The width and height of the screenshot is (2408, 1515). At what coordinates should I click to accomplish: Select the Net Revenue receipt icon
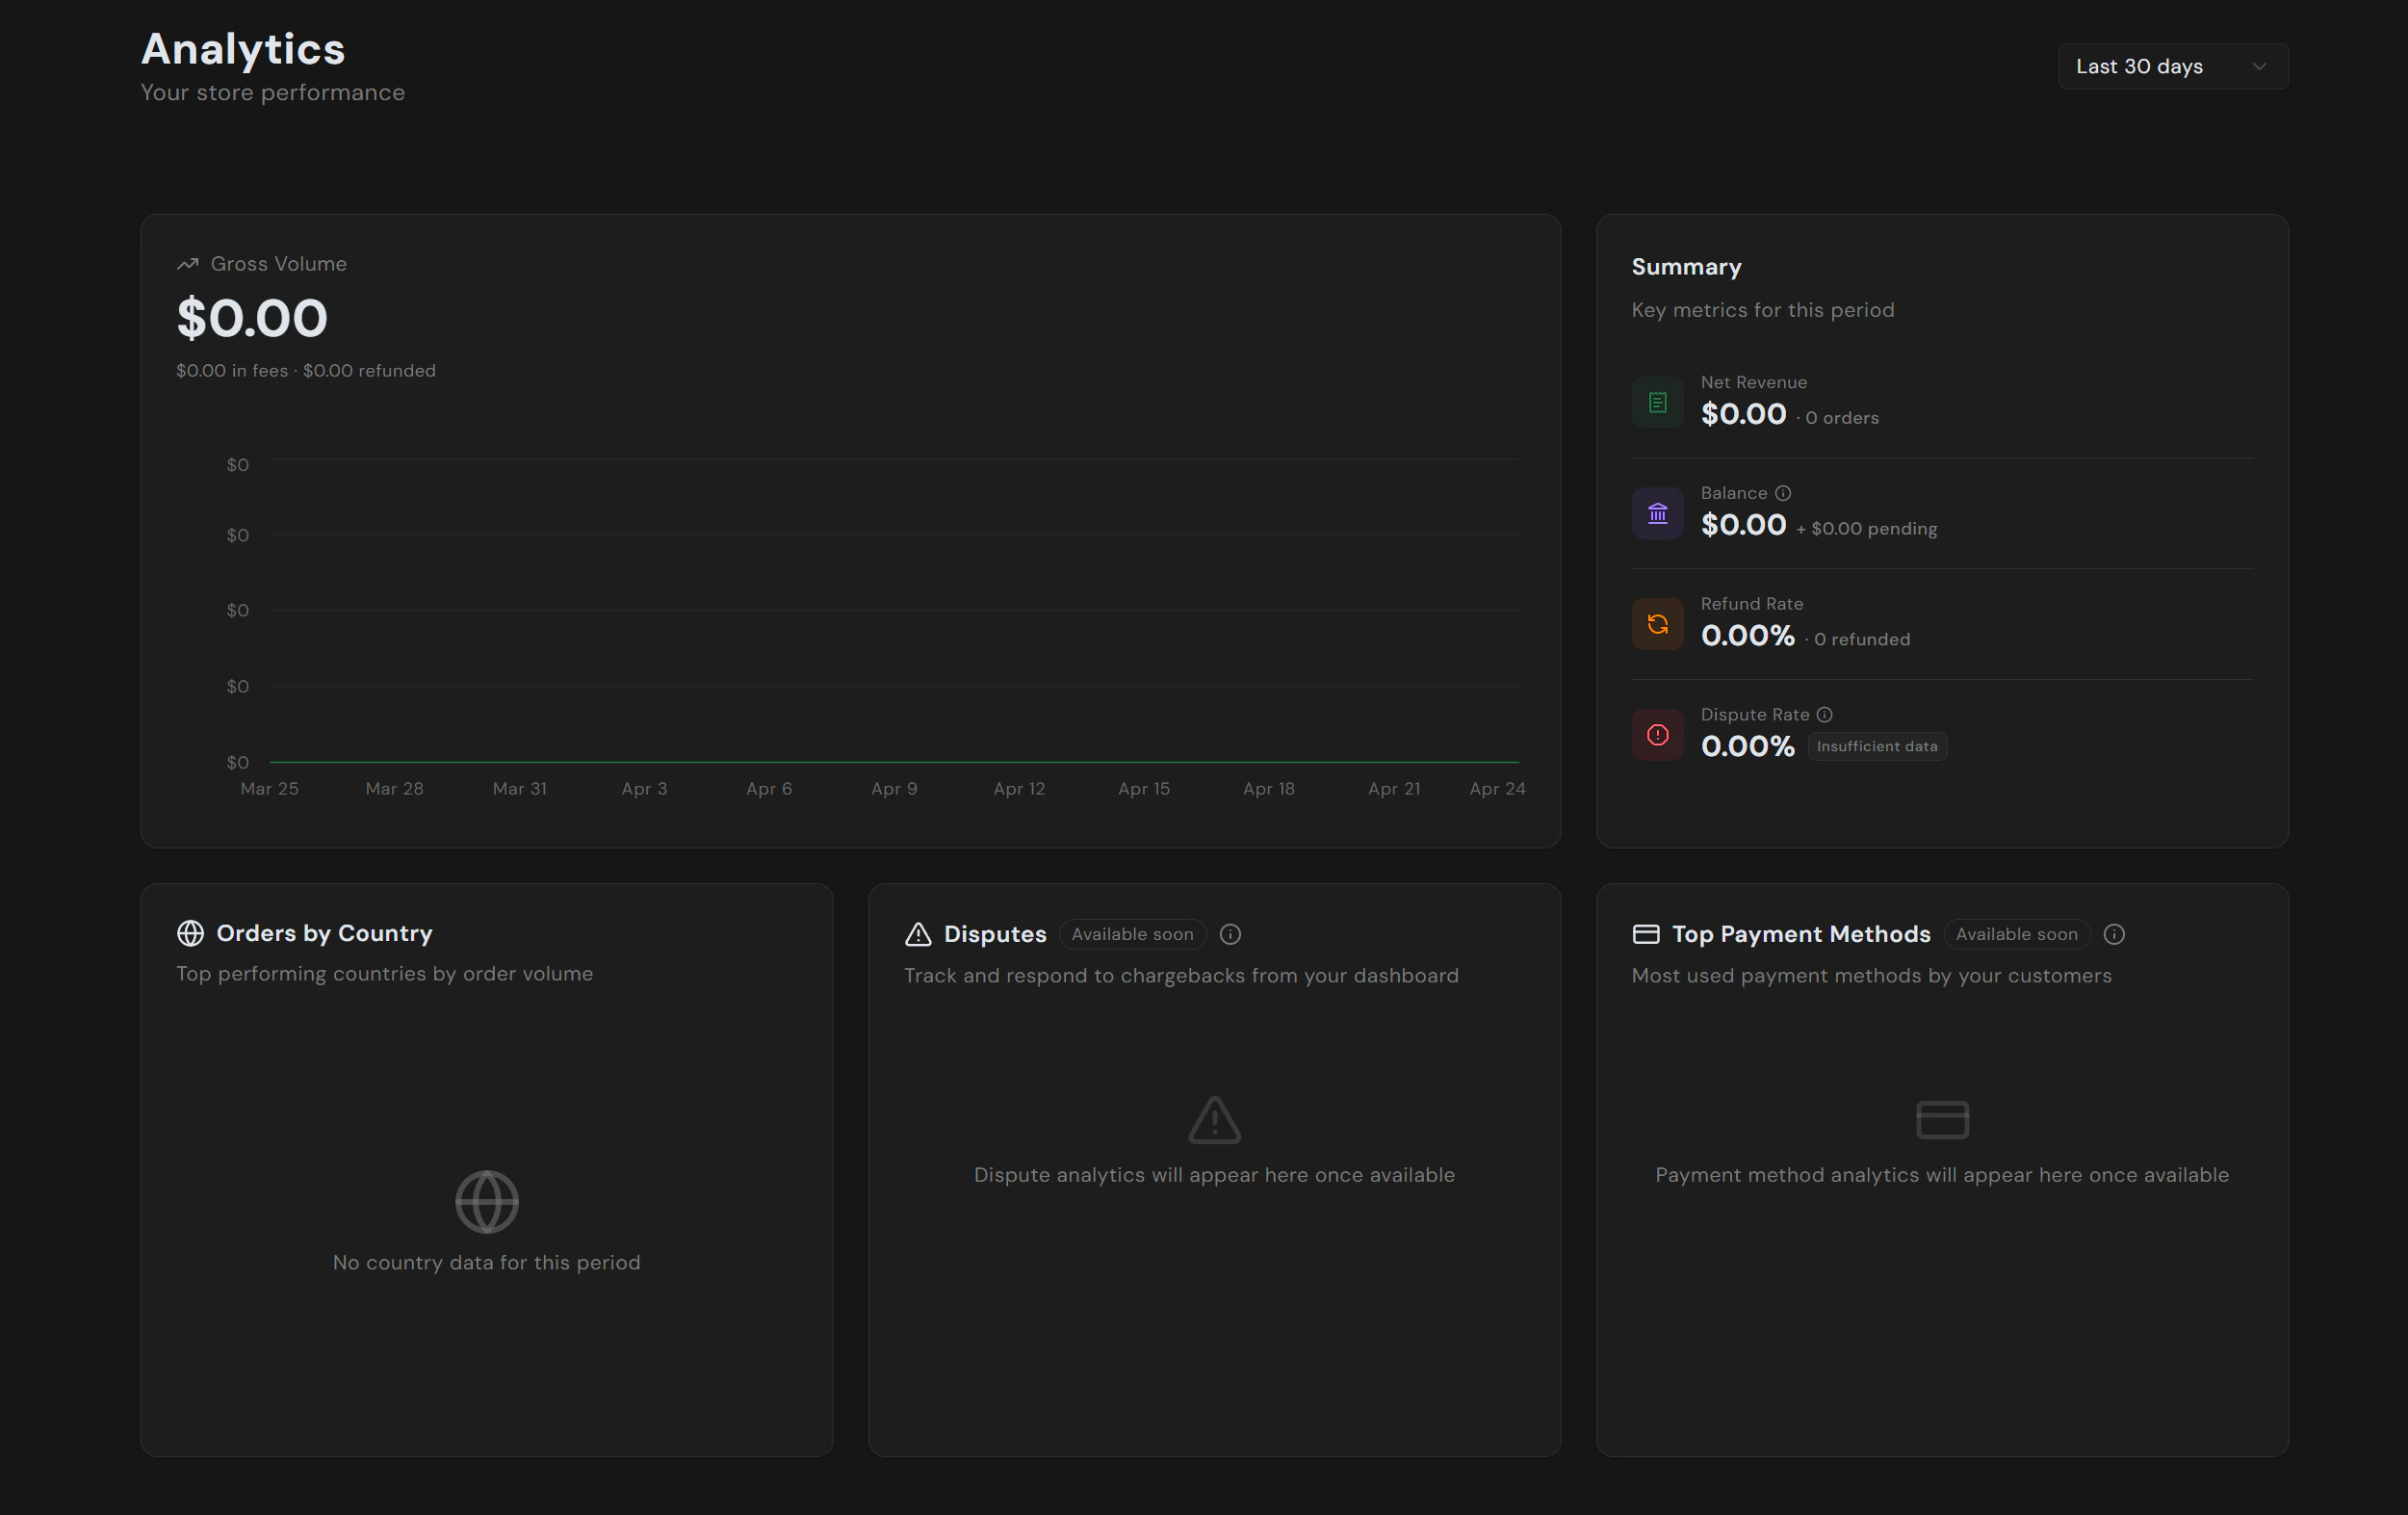(x=1656, y=402)
